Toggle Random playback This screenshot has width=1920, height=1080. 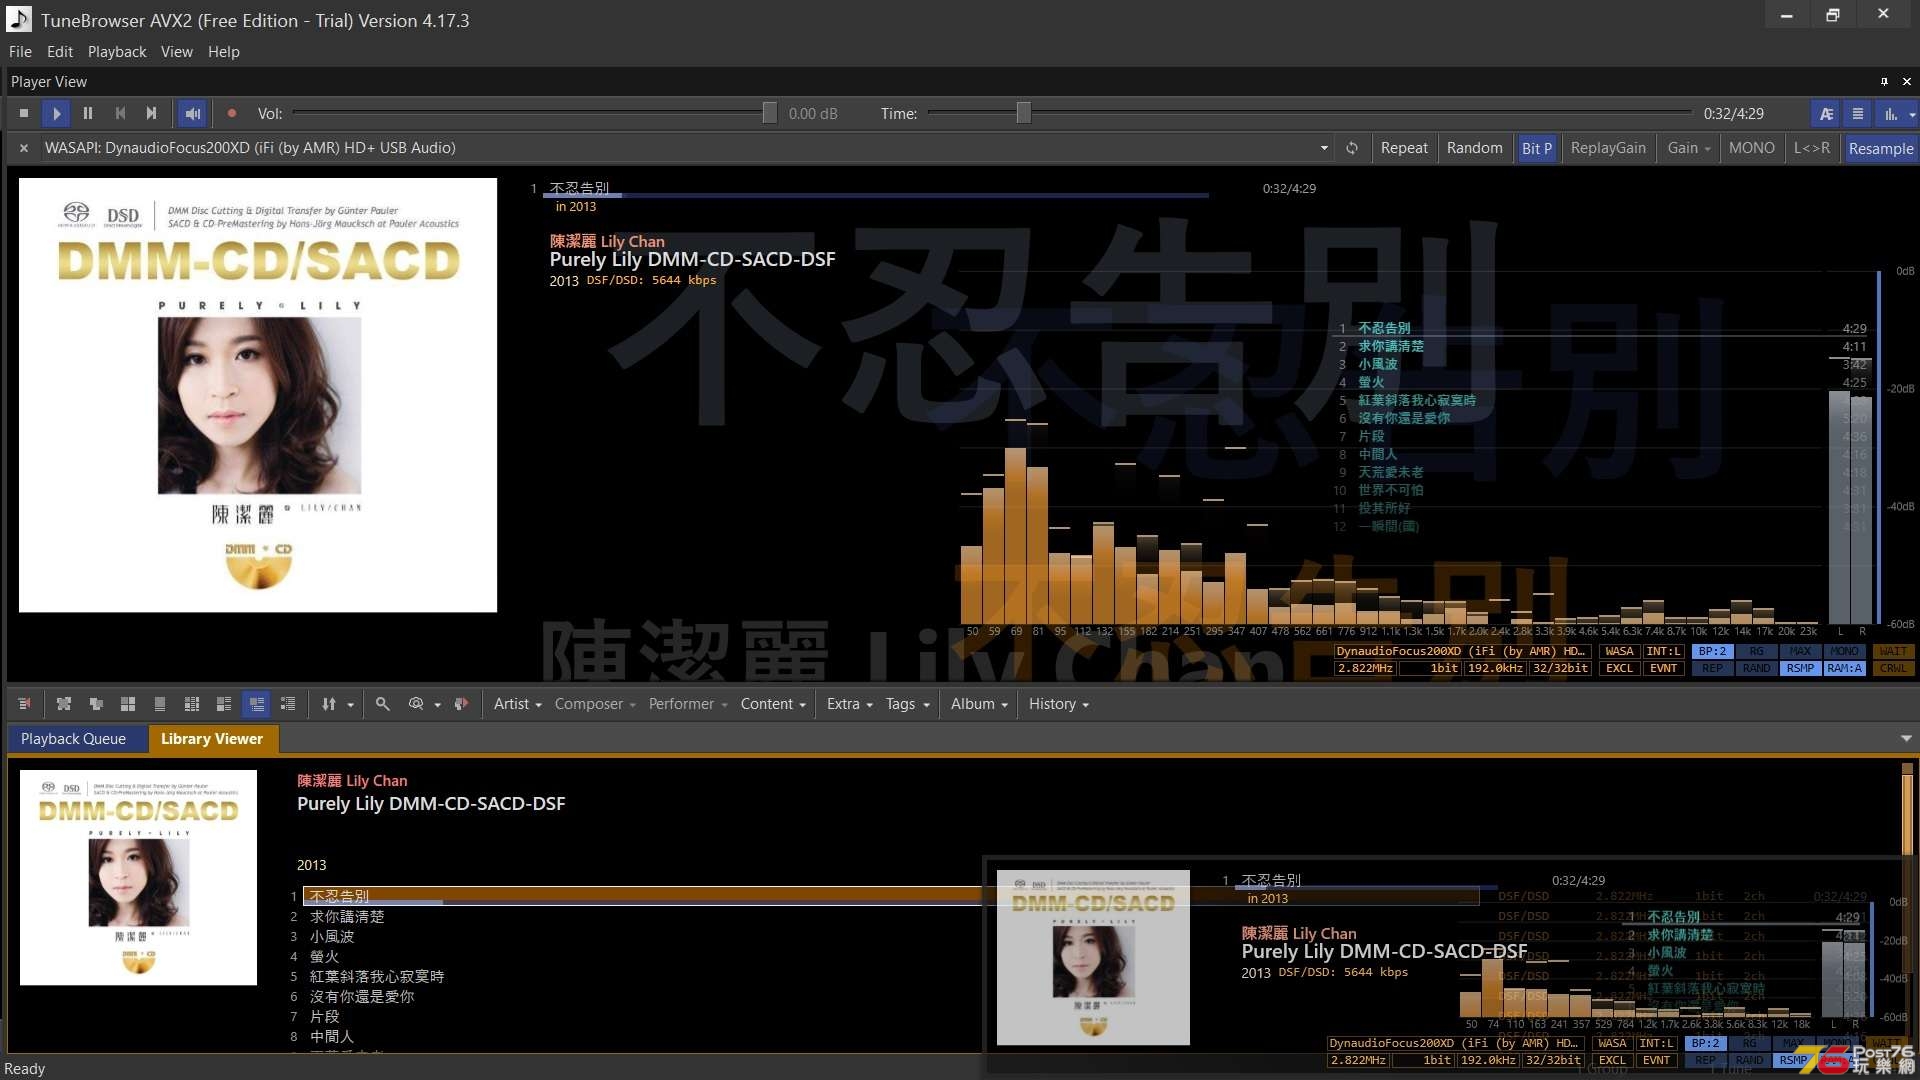[x=1474, y=148]
